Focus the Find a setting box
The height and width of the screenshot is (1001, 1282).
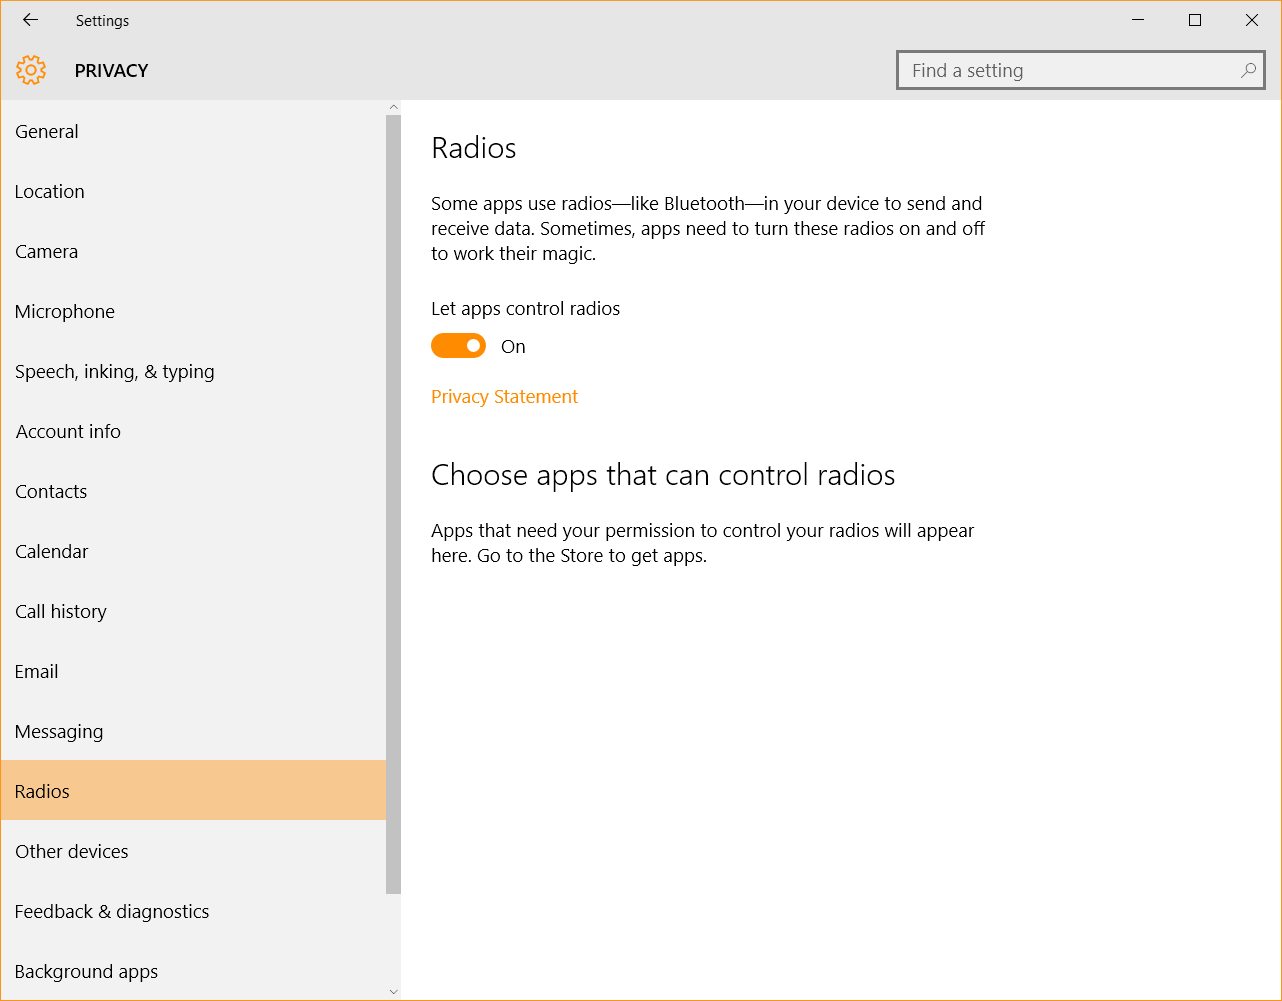[x=1081, y=70]
